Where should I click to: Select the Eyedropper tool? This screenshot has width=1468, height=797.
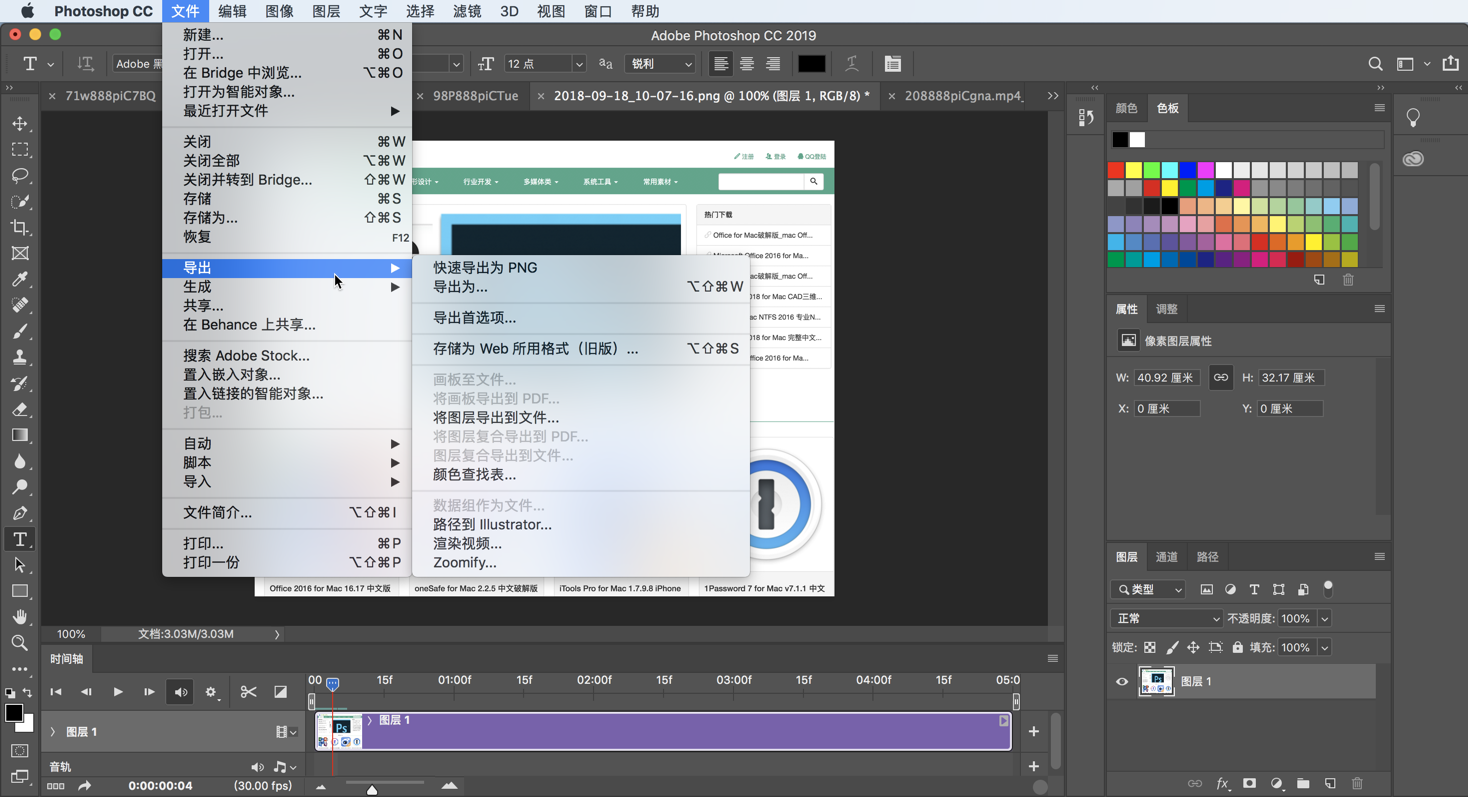point(20,279)
